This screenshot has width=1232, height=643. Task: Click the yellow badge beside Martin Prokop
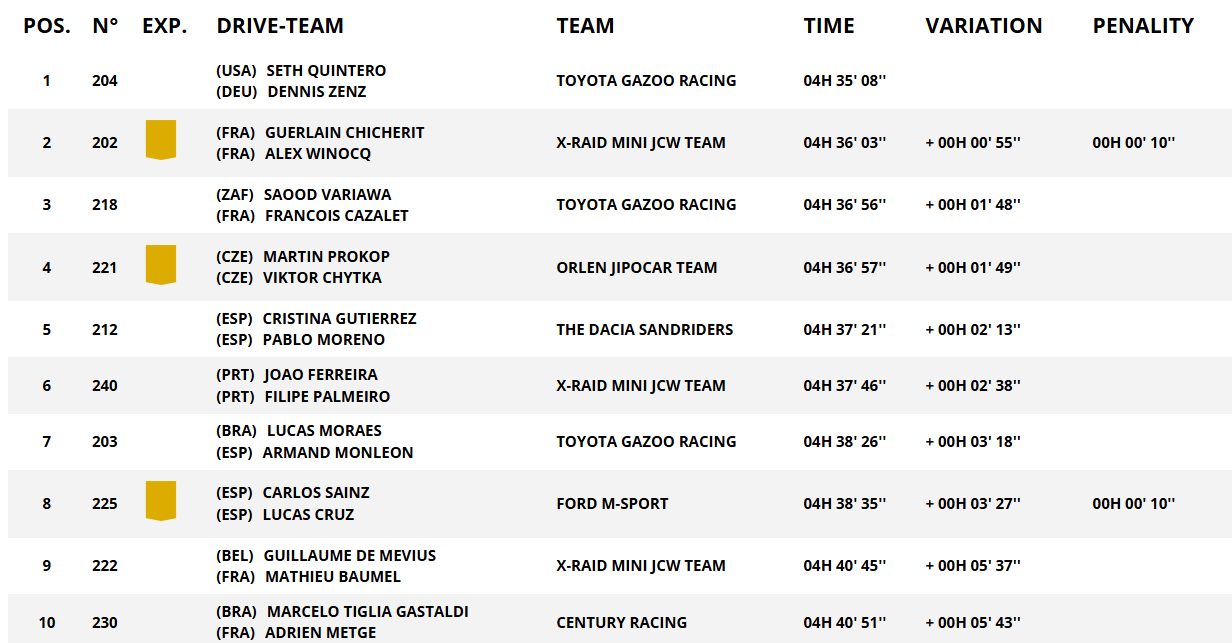coord(161,265)
